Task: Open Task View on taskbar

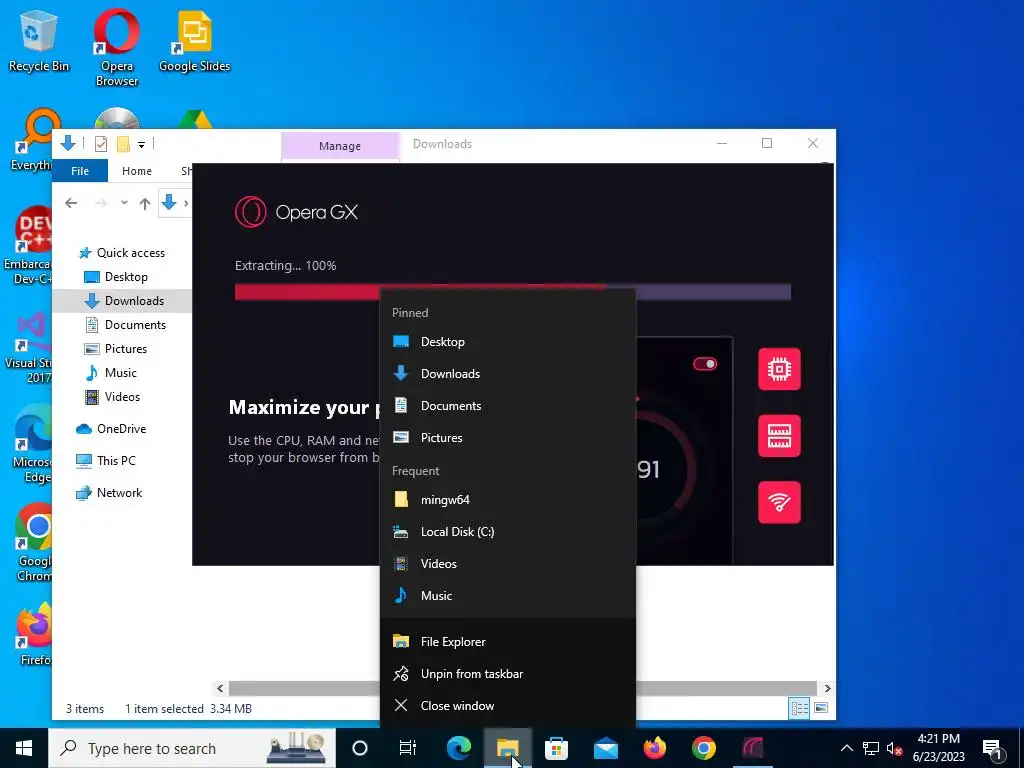Action: [408, 748]
